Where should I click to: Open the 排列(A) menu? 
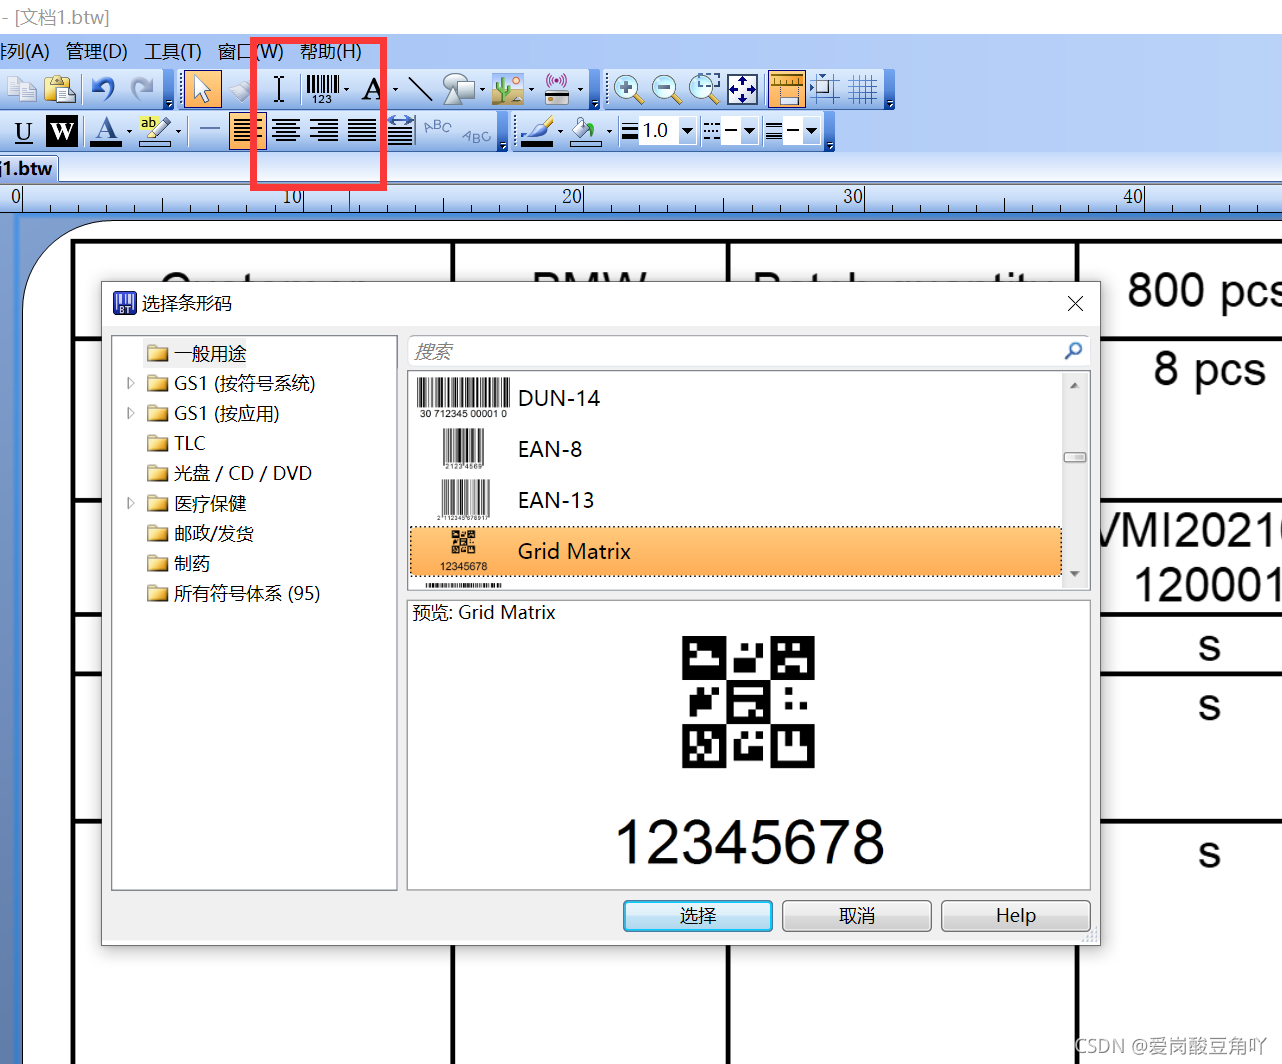click(24, 51)
